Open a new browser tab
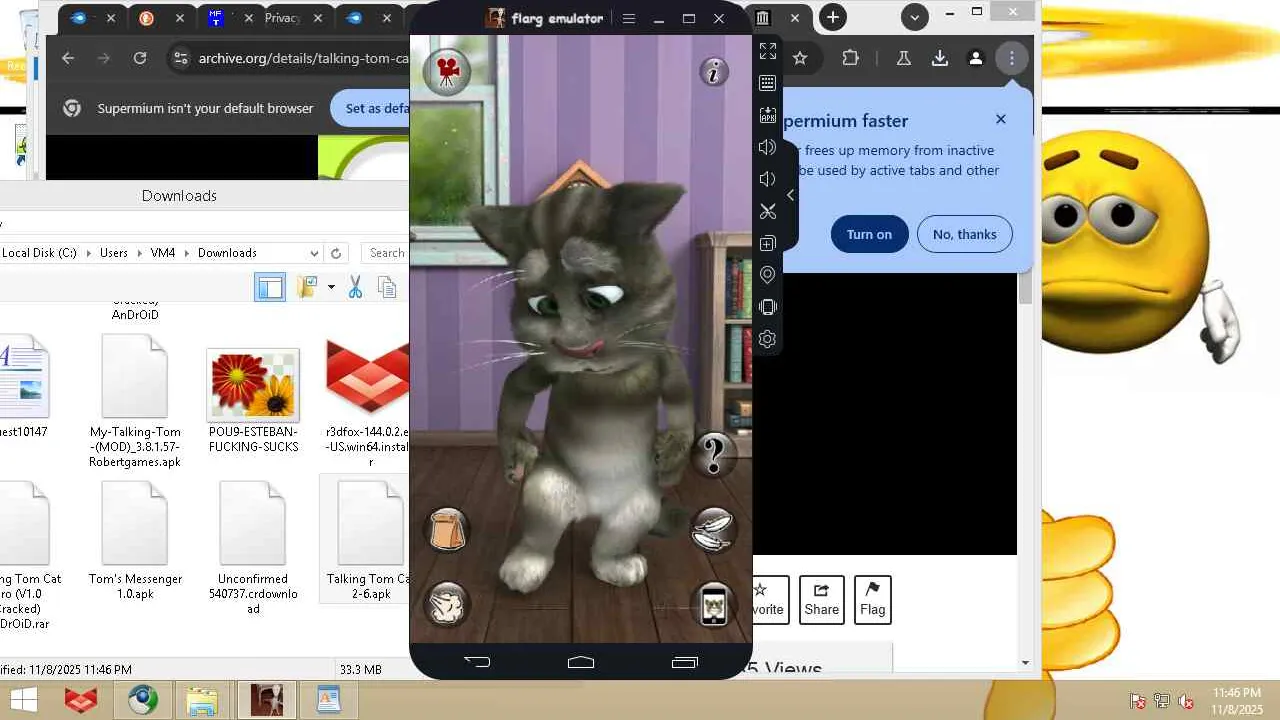1280x720 pixels. 832,17
